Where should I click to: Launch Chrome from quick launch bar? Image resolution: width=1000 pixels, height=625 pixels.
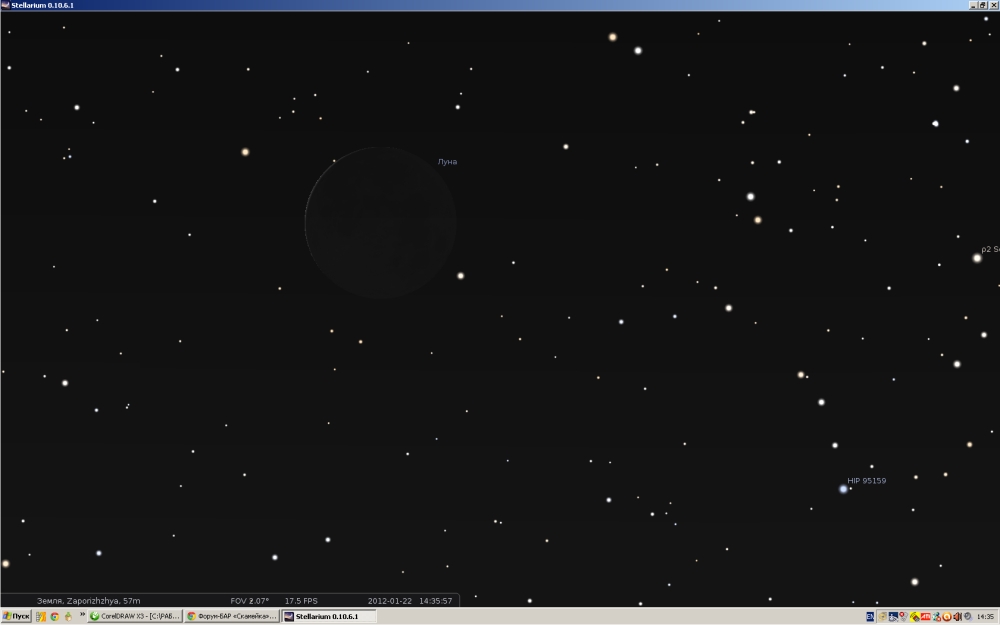[54, 616]
